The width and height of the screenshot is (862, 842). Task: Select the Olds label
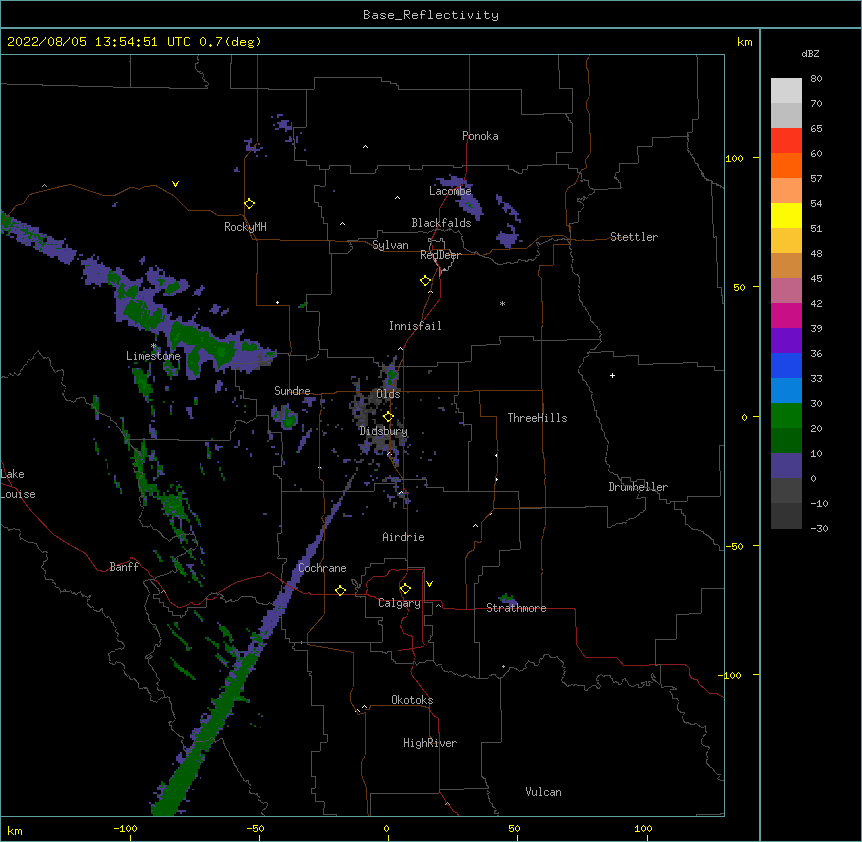pos(388,394)
